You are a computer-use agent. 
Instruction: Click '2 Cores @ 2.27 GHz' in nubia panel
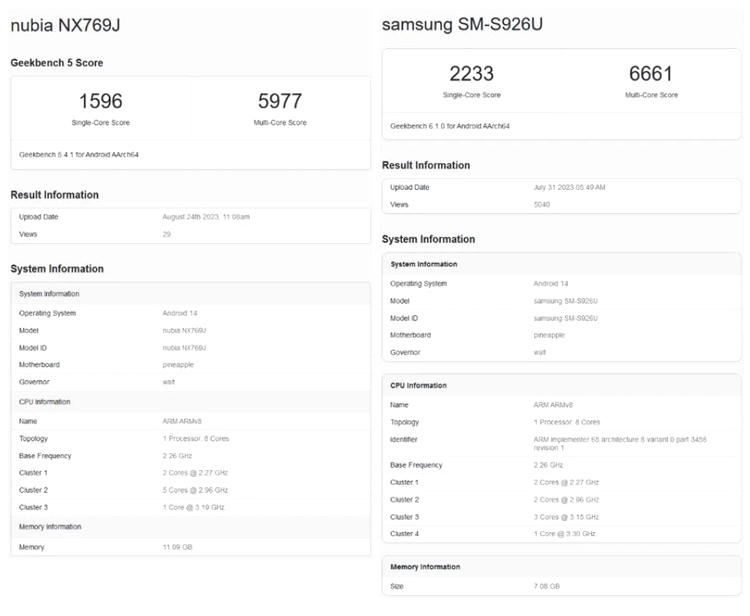pos(195,473)
